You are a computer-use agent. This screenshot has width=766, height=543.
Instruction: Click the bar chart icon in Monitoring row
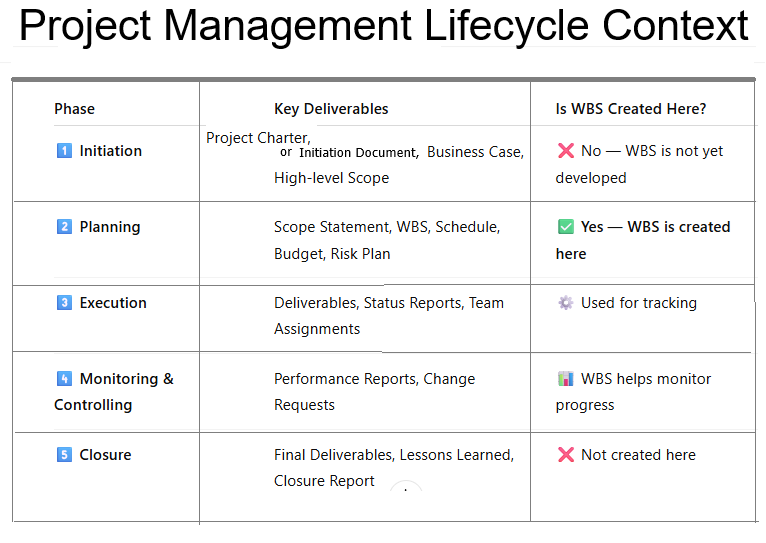pyautogui.click(x=565, y=379)
